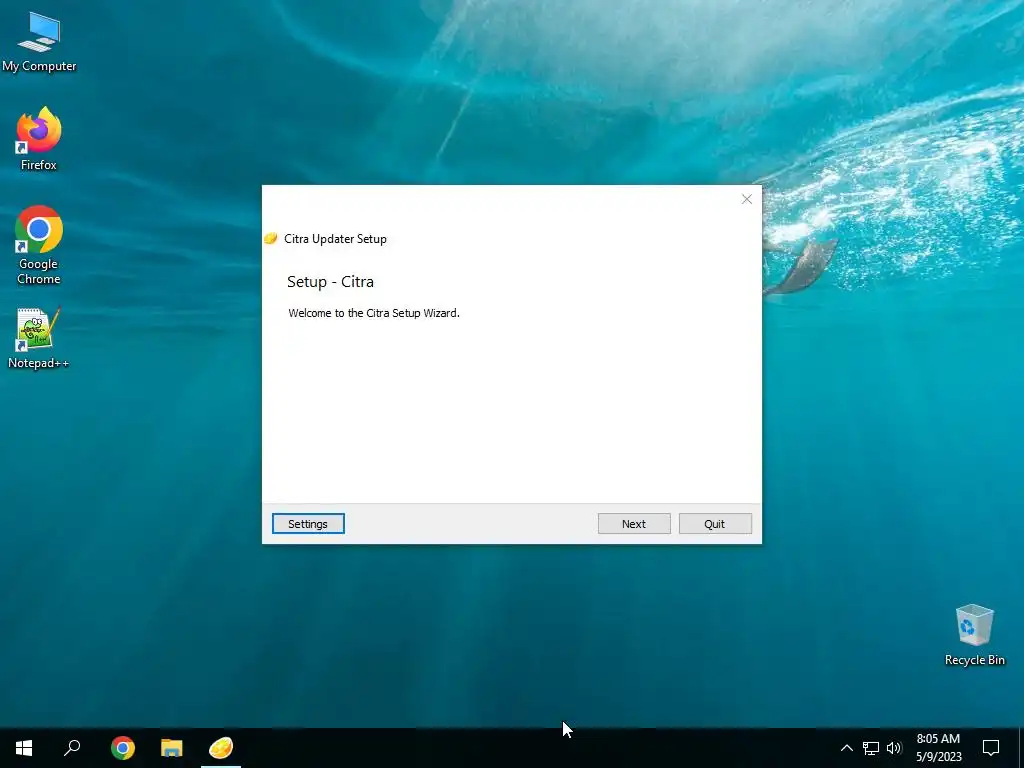Open the Windows Start menu
This screenshot has width=1024, height=768.
(24, 748)
